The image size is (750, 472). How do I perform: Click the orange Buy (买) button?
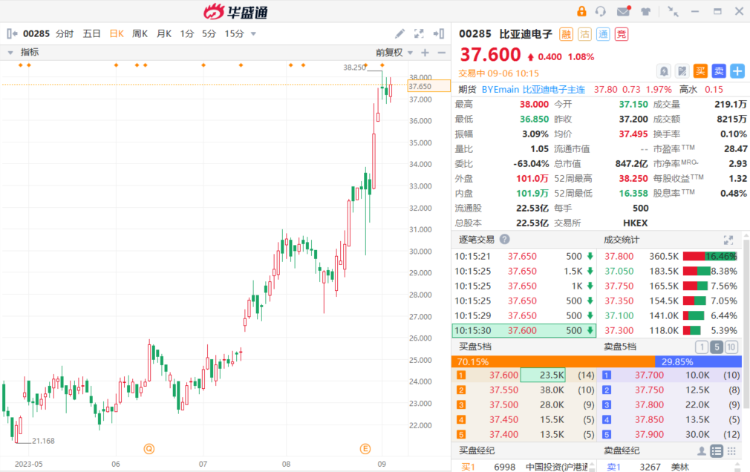tap(700, 71)
